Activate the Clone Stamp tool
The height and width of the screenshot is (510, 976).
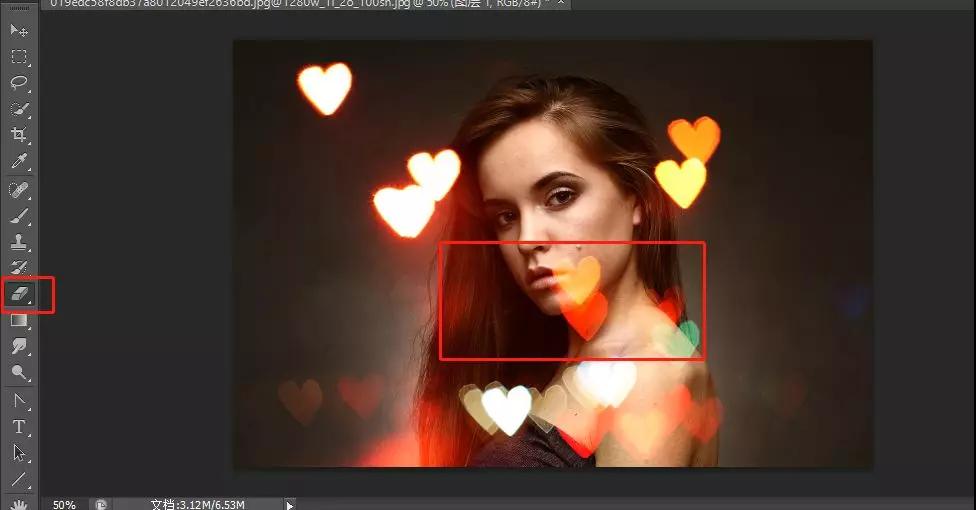tap(19, 241)
